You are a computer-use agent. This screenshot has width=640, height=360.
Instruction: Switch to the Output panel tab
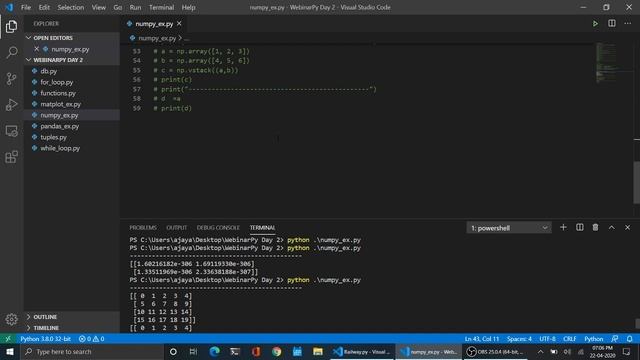(x=176, y=227)
